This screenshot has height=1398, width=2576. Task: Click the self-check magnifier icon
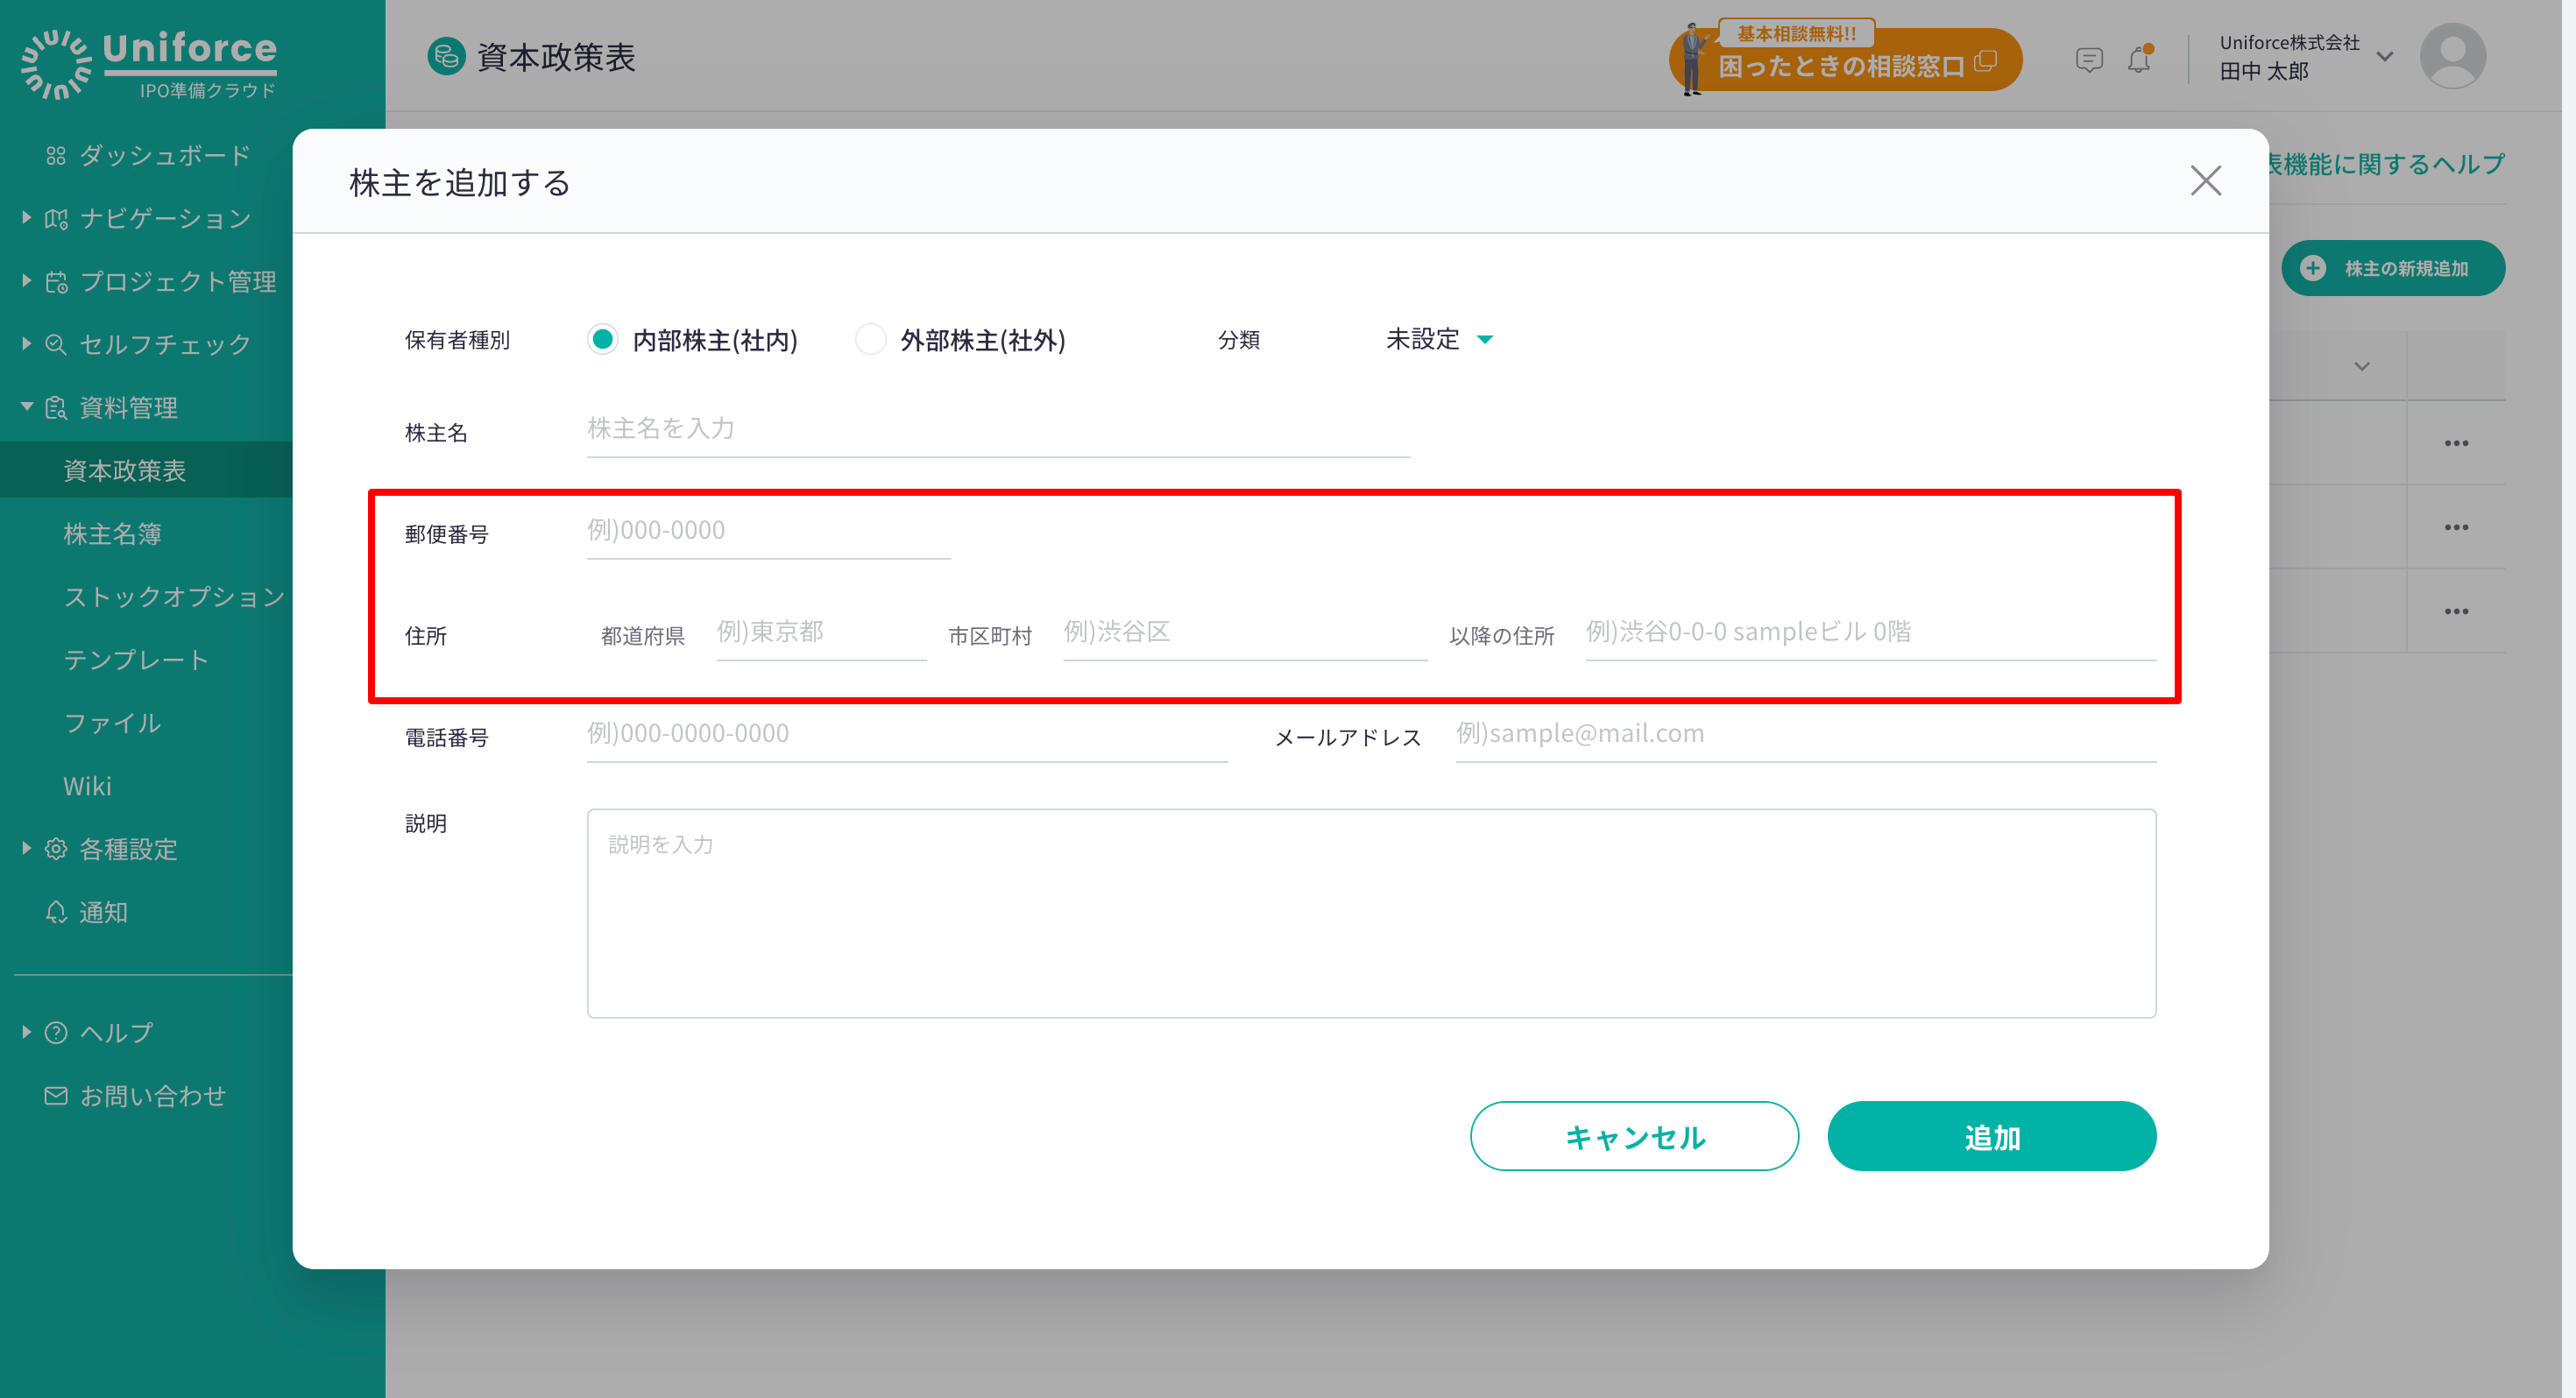click(x=56, y=345)
